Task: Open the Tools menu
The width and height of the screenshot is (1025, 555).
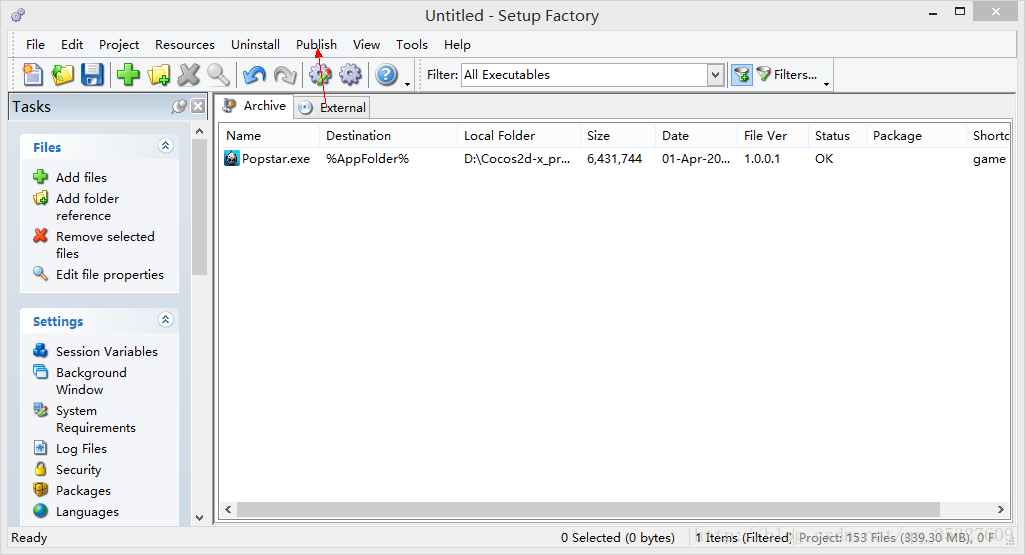Action: pyautogui.click(x=412, y=44)
